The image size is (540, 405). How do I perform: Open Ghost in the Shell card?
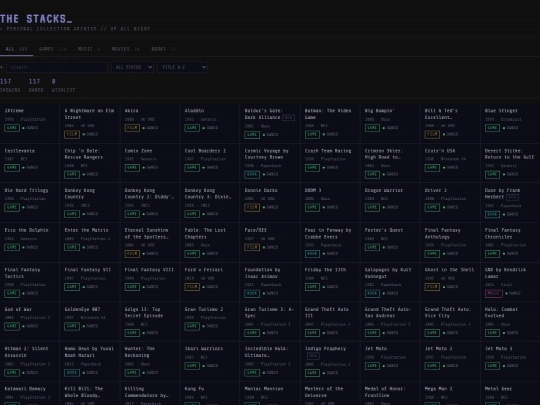click(x=450, y=282)
